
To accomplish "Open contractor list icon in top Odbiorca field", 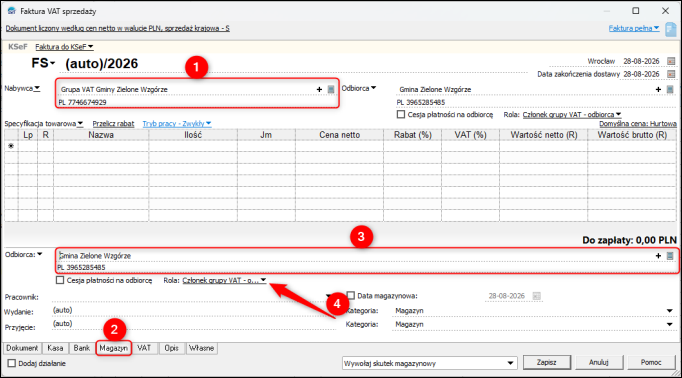I will (x=670, y=89).
